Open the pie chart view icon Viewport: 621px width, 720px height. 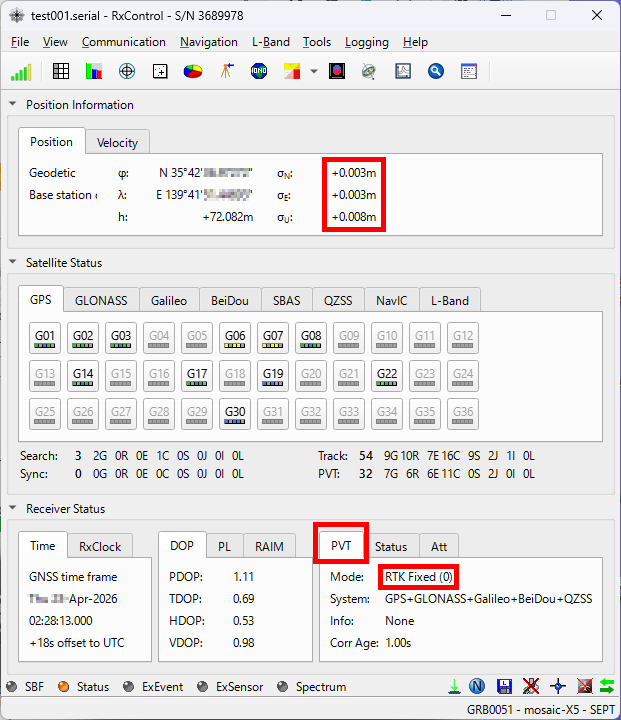(x=193, y=71)
